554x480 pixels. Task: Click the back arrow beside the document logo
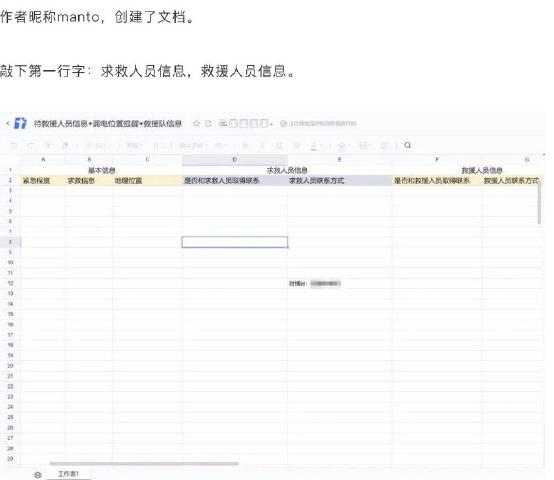(x=7, y=123)
